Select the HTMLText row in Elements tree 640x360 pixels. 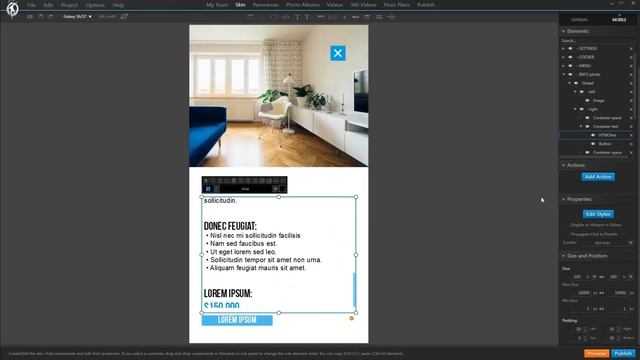(x=596, y=135)
